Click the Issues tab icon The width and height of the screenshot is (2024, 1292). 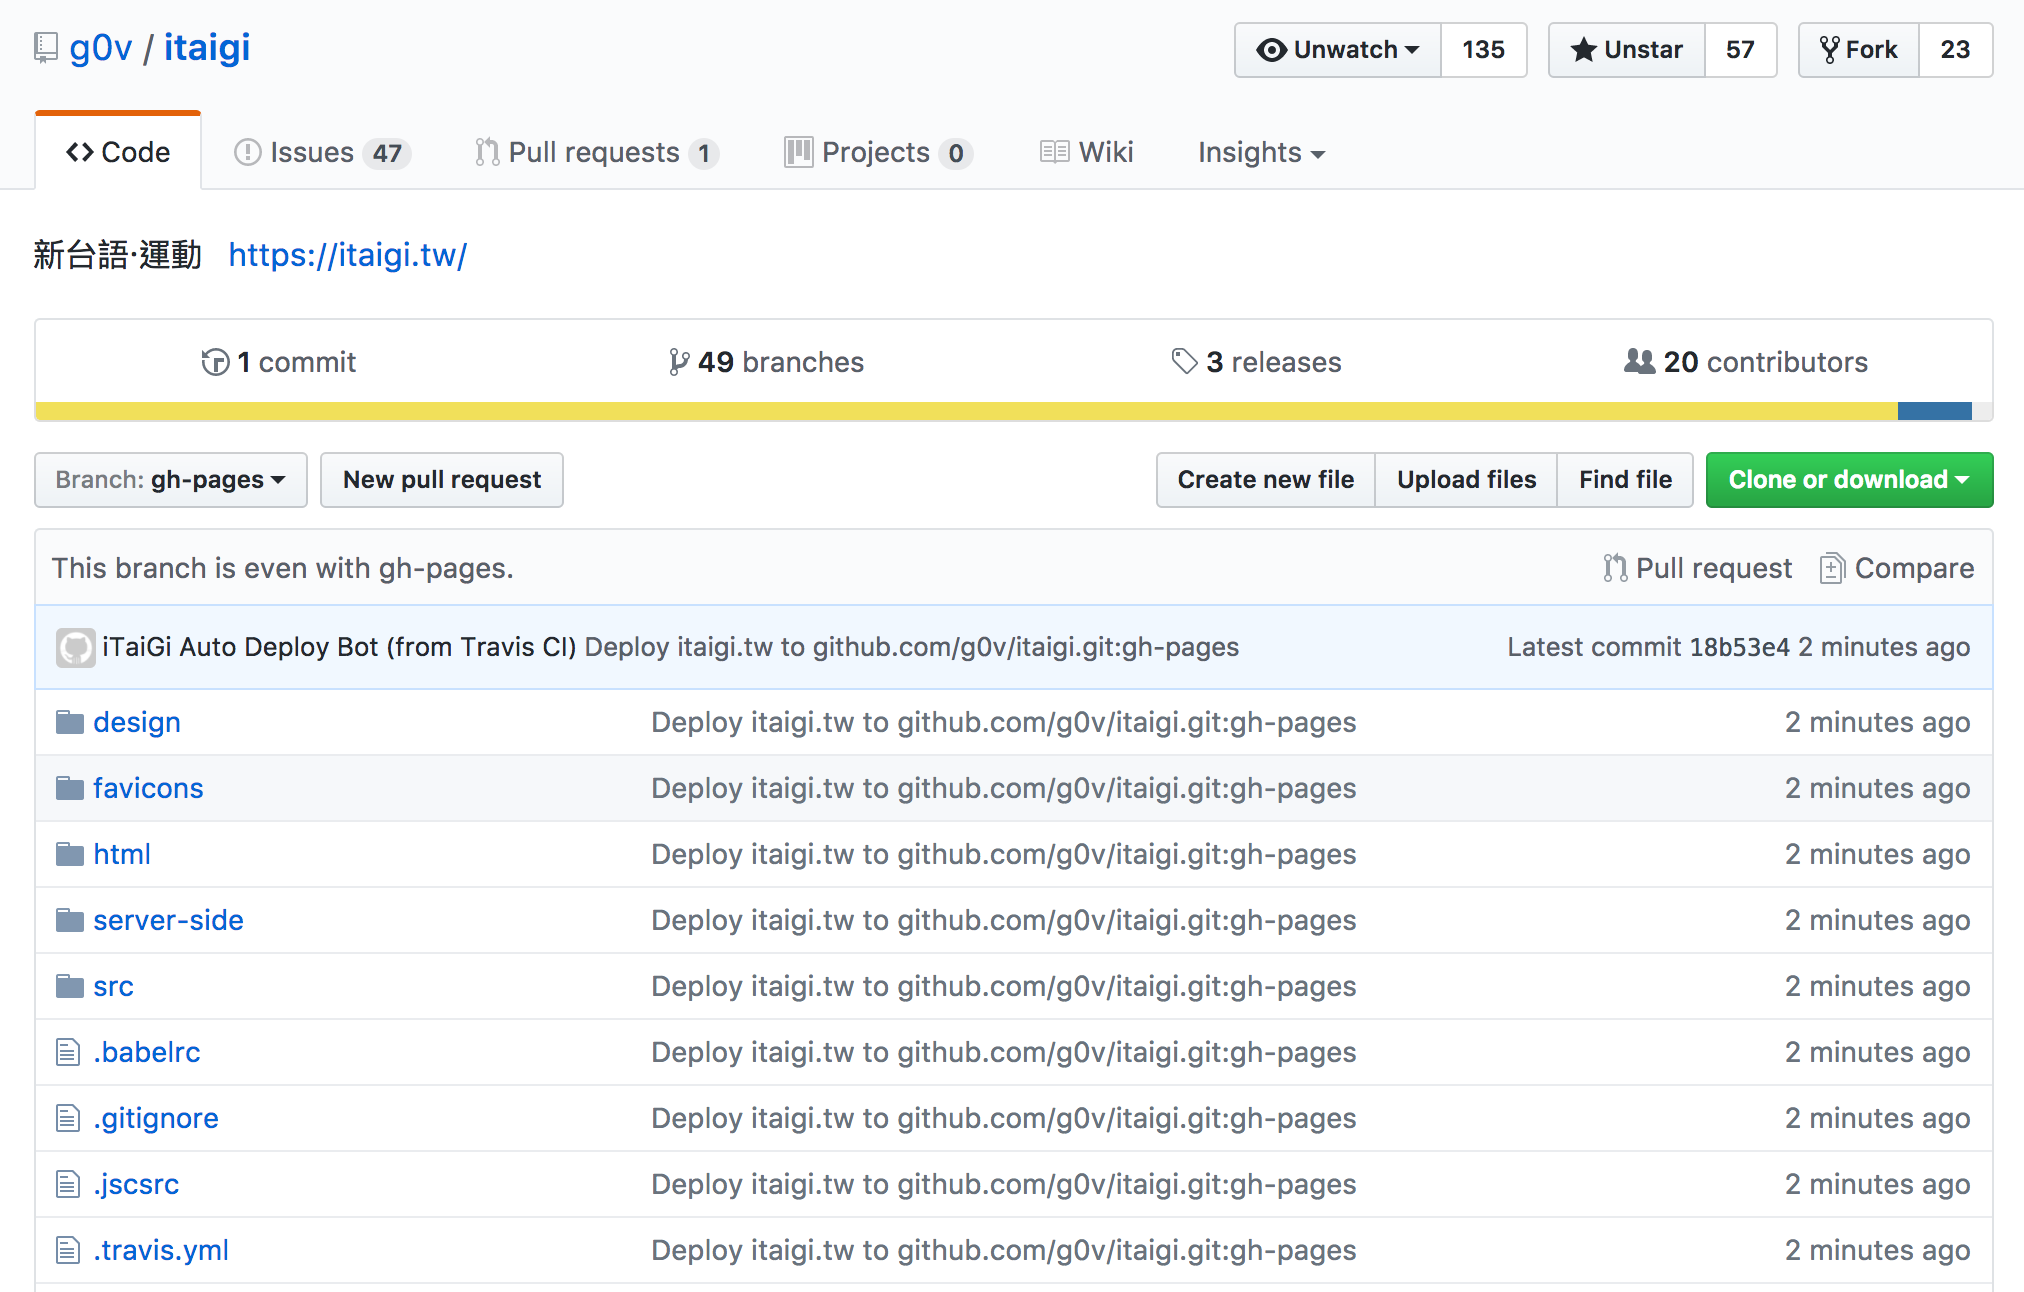(247, 152)
